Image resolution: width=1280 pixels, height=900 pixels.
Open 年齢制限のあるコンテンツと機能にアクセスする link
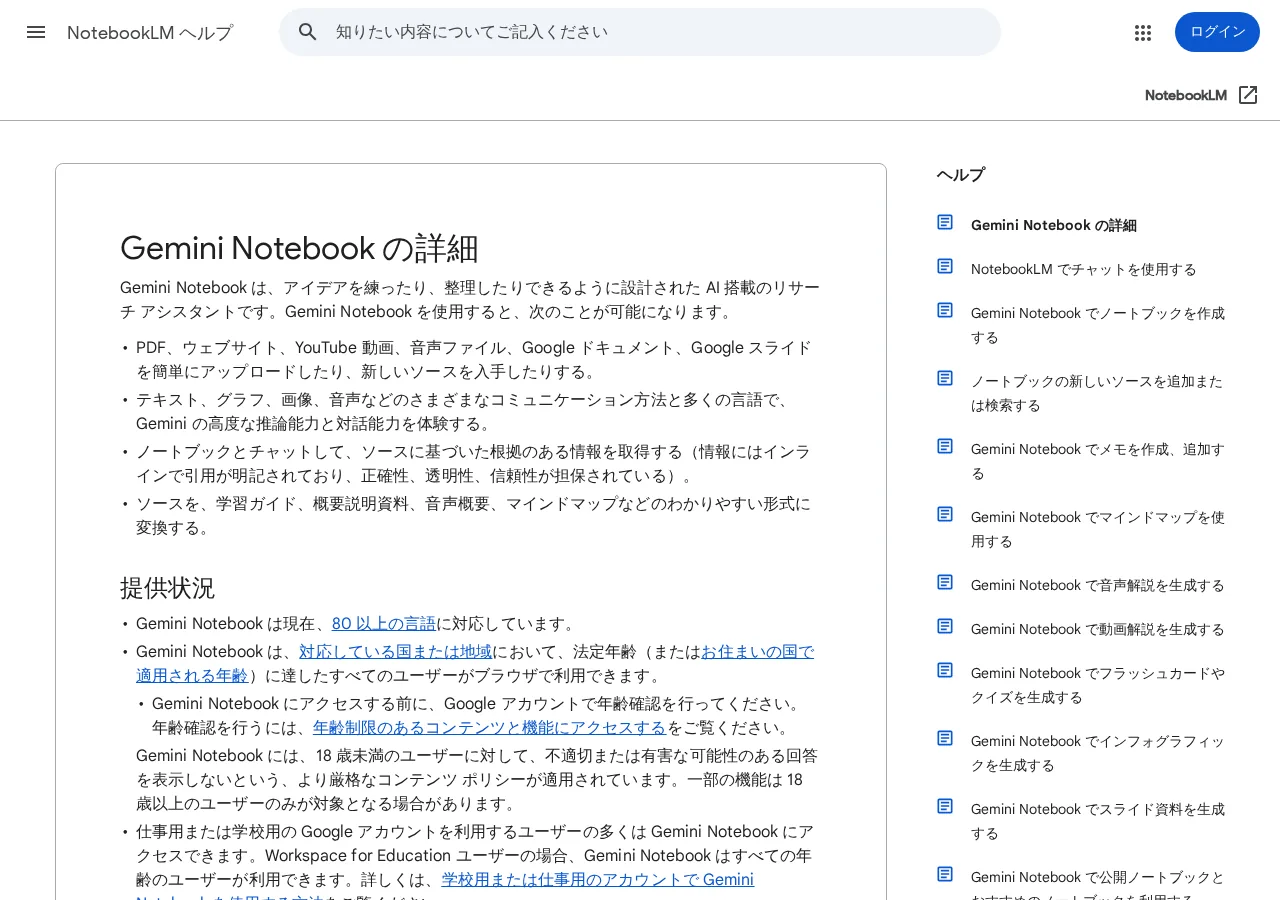[x=490, y=728]
